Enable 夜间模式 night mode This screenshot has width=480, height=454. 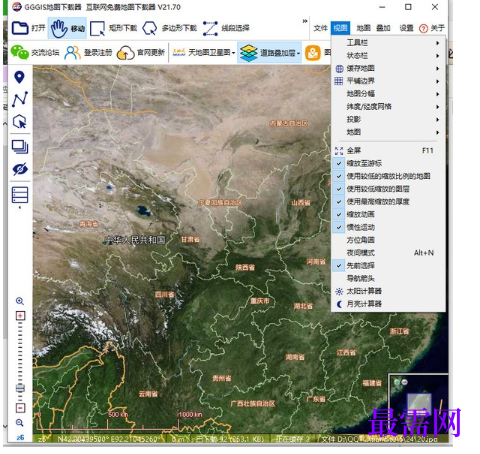pos(389,253)
